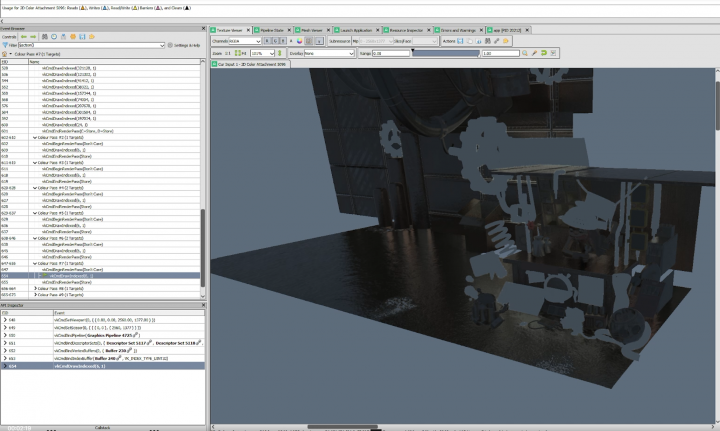This screenshot has width=720, height=431.
Task: Collapse the Colour Pass #7 tree node
Action: (x=35, y=263)
